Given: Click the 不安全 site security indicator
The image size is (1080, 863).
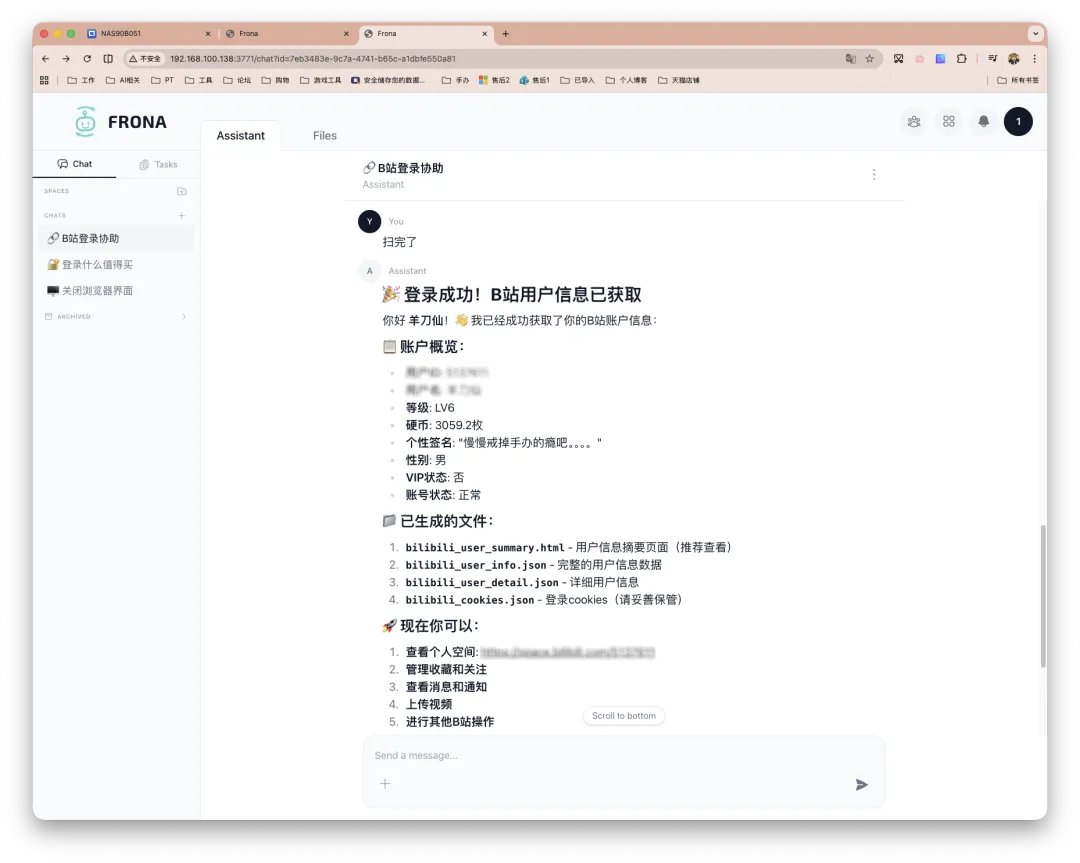Looking at the screenshot, I should (x=145, y=59).
